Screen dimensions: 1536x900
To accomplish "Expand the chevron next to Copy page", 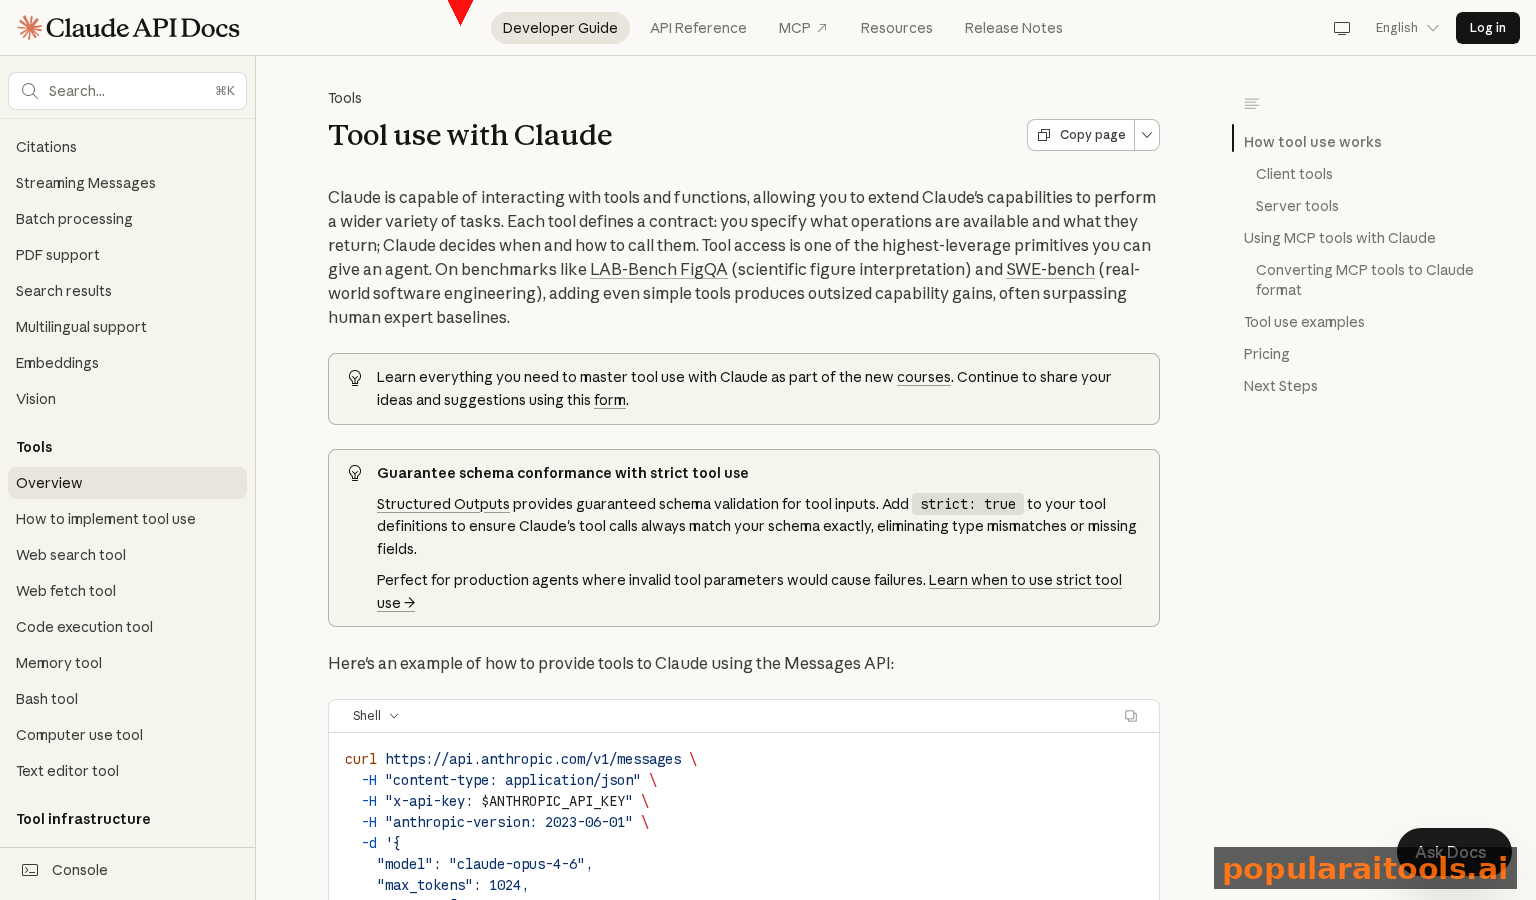I will click(x=1146, y=134).
